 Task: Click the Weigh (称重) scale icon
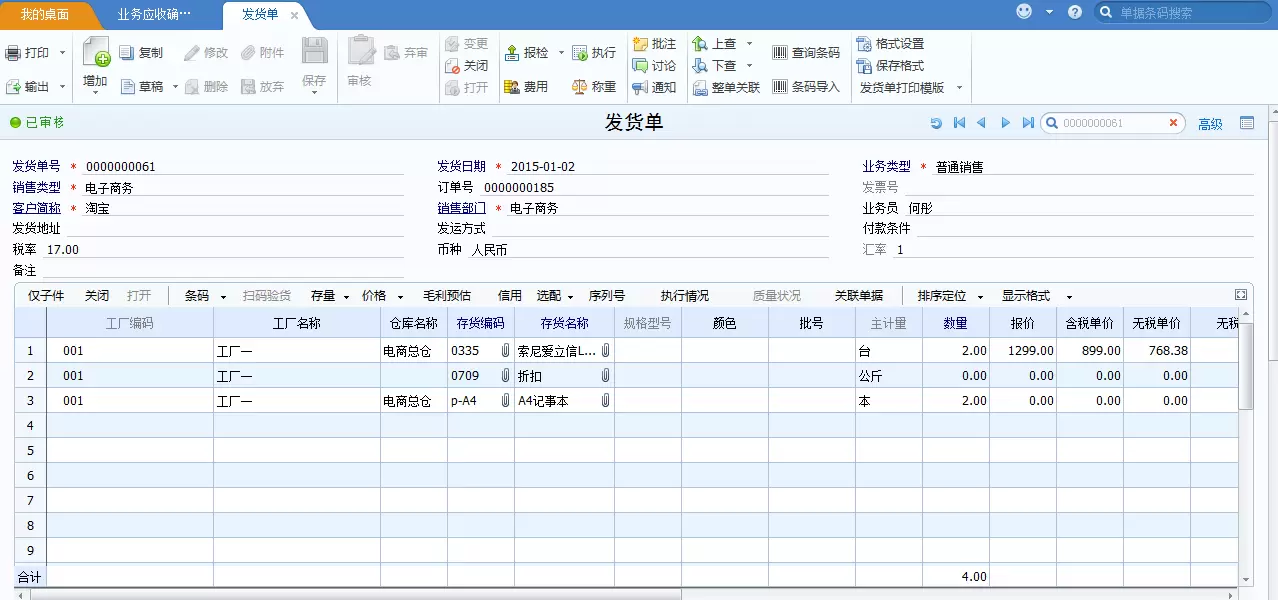[579, 87]
